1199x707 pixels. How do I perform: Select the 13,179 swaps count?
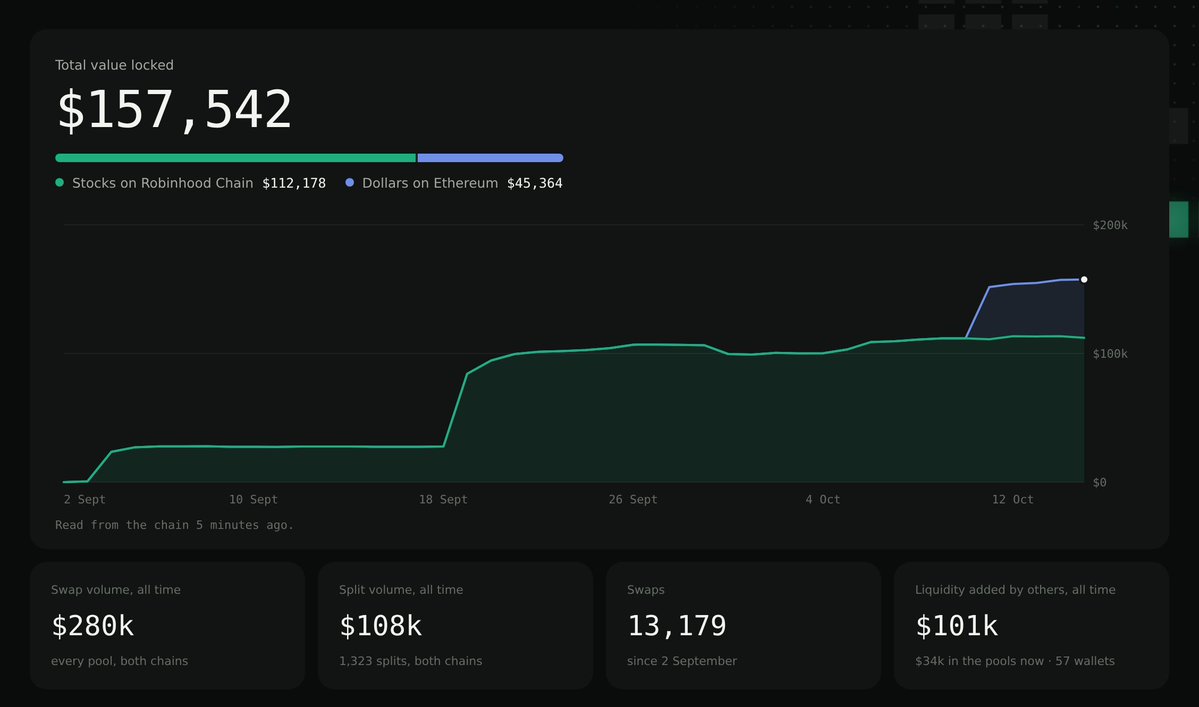click(677, 626)
